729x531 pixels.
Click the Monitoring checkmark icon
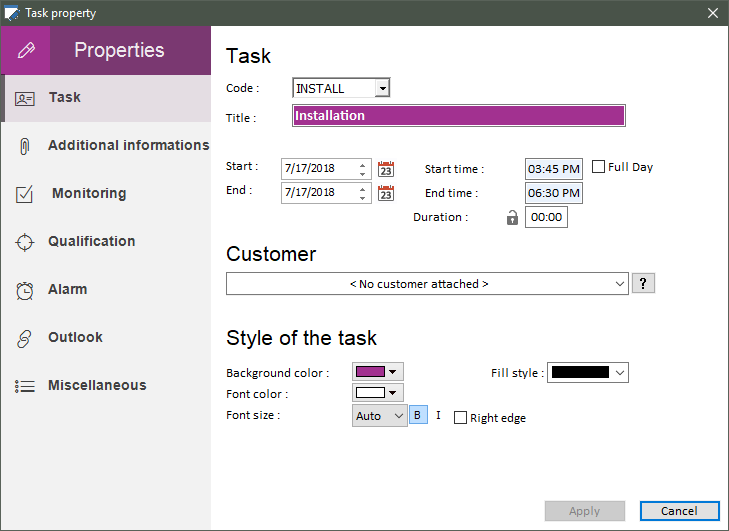[x=24, y=194]
